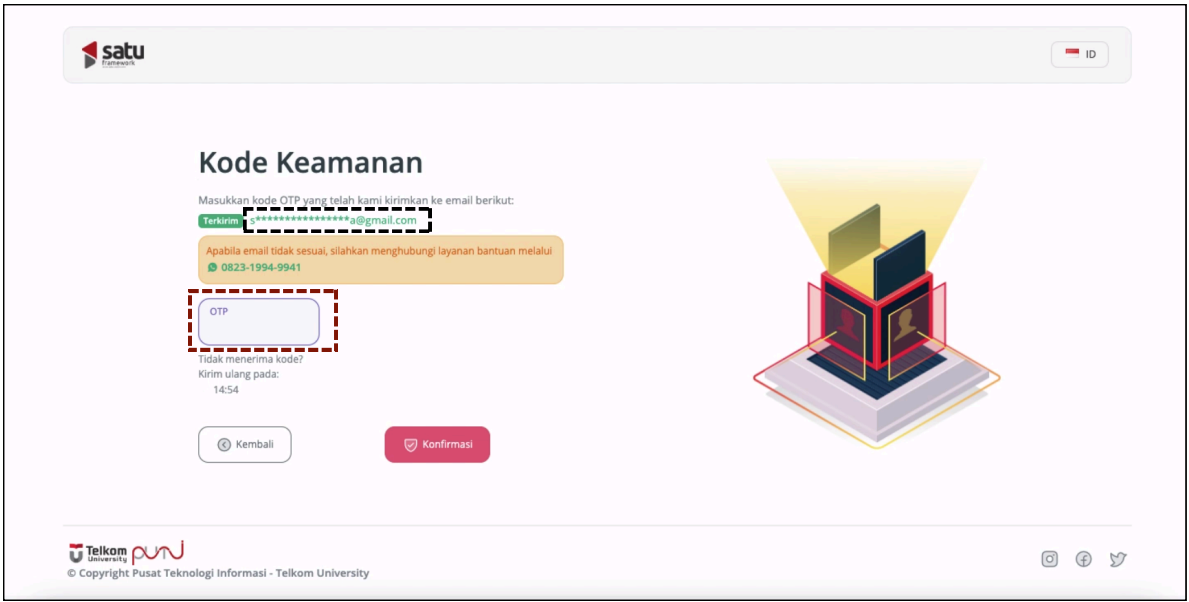Click the green WhatsApp icon

coord(212,268)
